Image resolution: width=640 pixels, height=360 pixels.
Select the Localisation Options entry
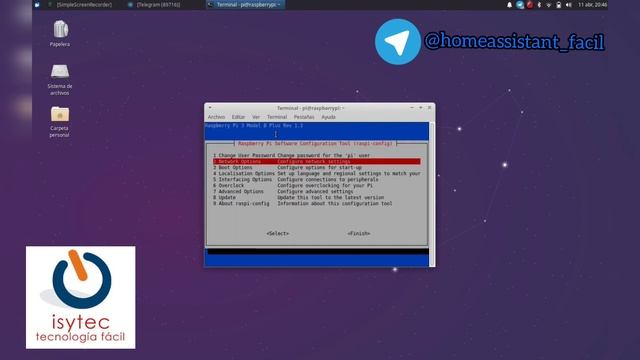click(316, 173)
